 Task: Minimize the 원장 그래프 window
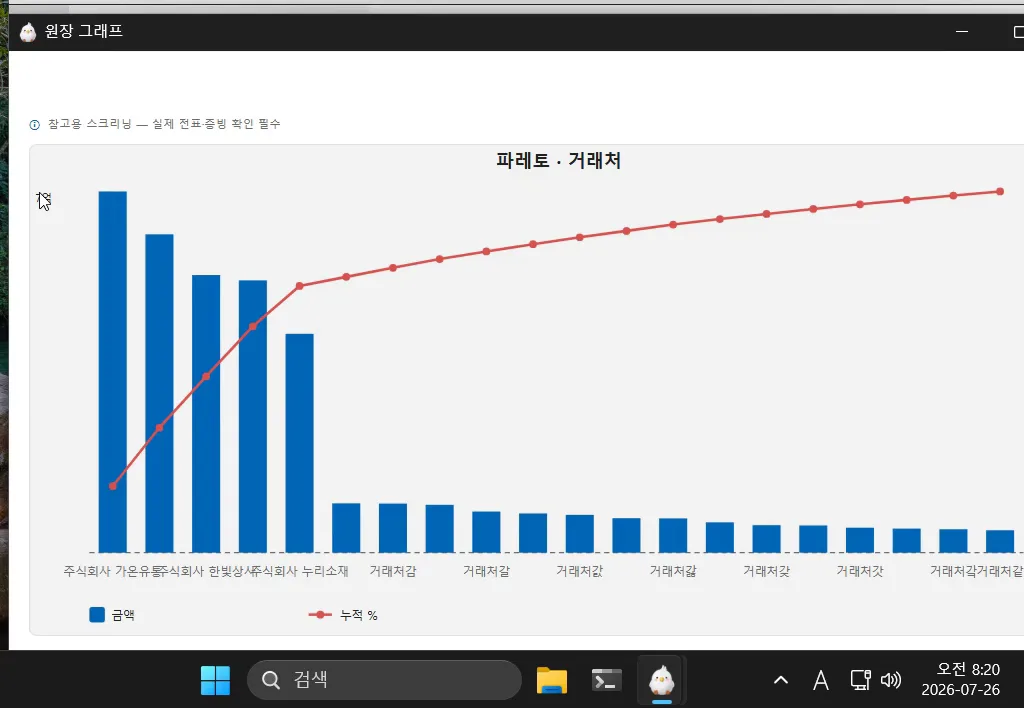pyautogui.click(x=962, y=31)
